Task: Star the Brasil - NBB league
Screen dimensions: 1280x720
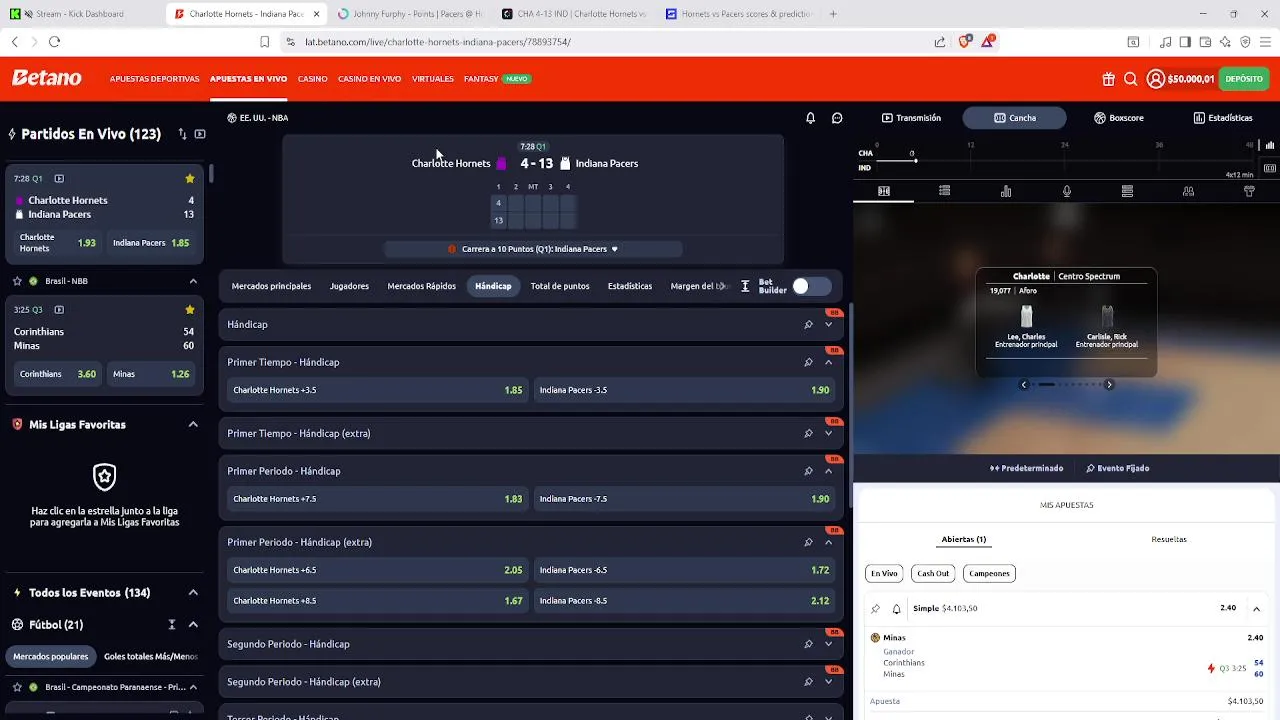Action: [x=17, y=281]
